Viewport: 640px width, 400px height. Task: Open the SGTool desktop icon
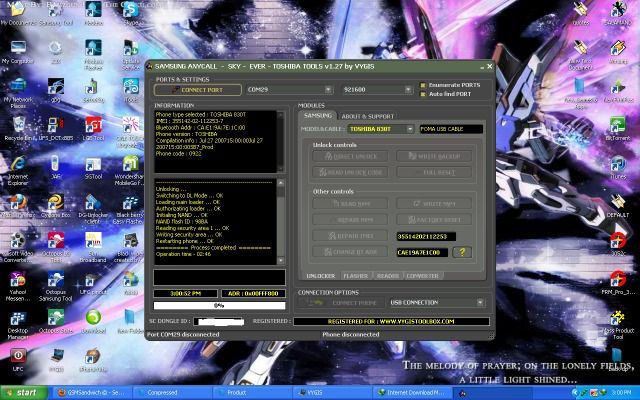click(x=93, y=167)
